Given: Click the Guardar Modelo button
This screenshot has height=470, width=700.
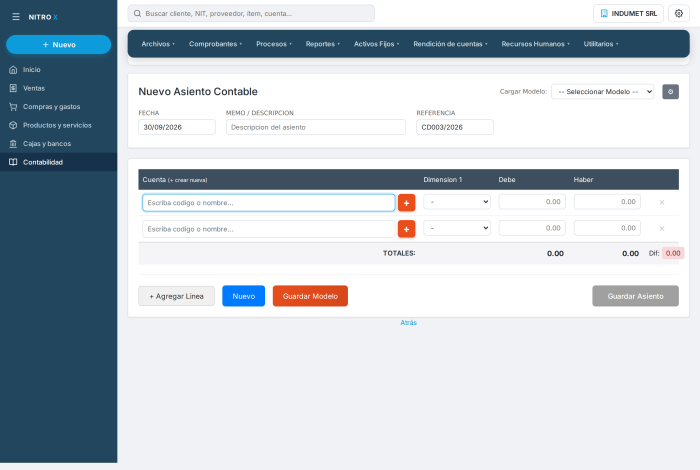Looking at the screenshot, I should point(310,296).
